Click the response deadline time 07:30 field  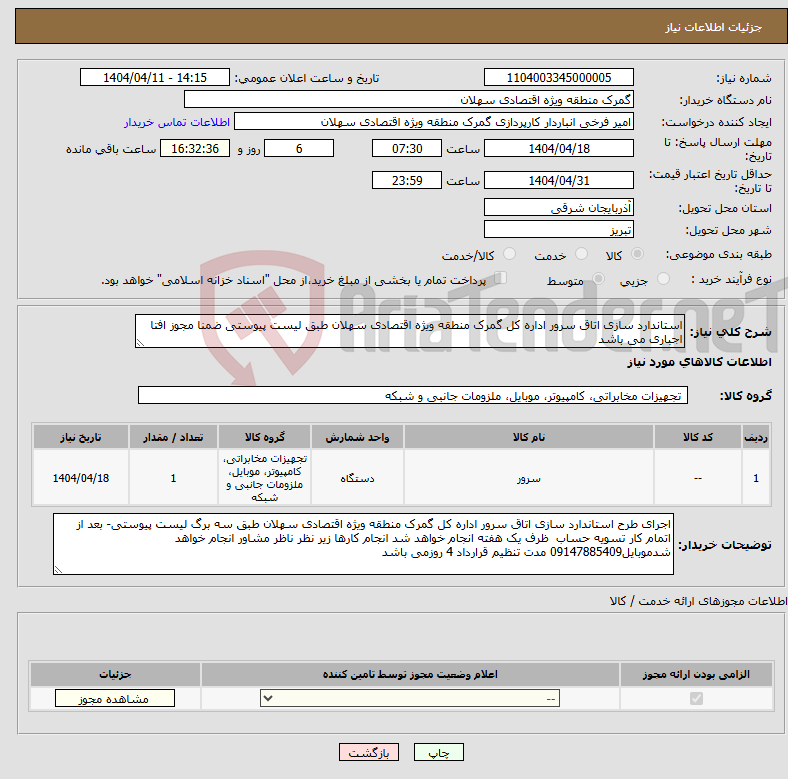pyautogui.click(x=407, y=148)
